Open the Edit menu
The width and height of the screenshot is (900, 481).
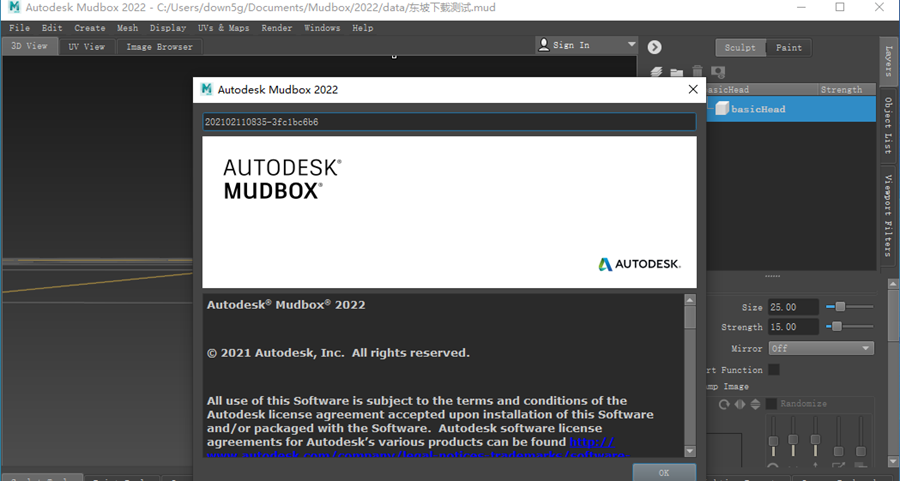pyautogui.click(x=52, y=28)
